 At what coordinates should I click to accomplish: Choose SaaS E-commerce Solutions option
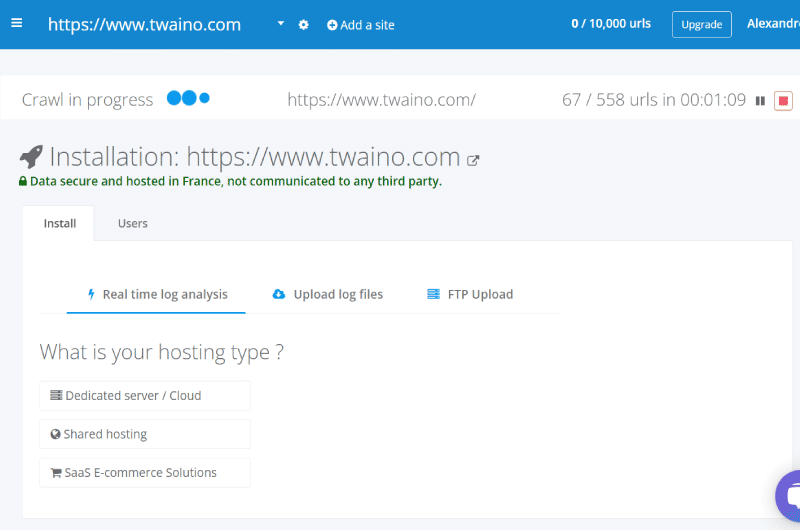[145, 473]
